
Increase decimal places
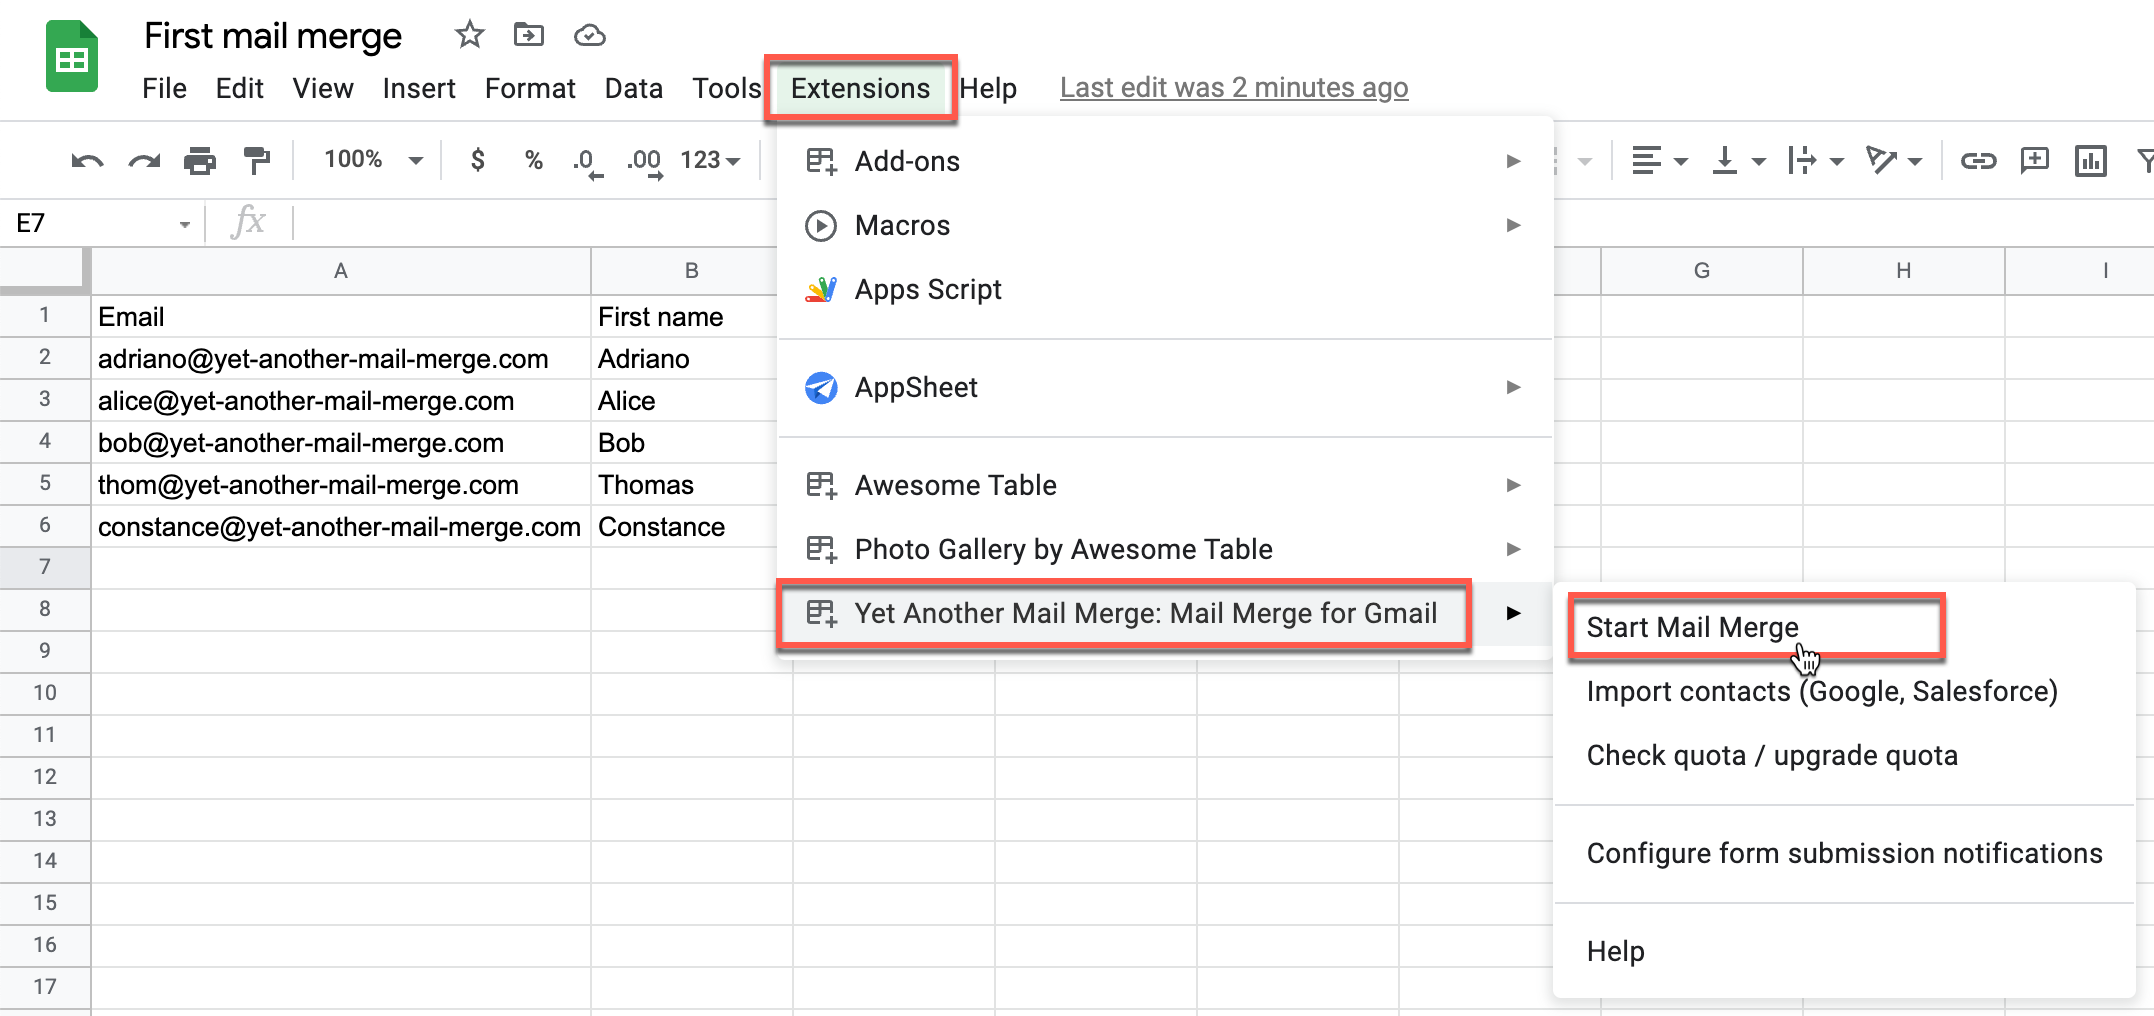643,160
